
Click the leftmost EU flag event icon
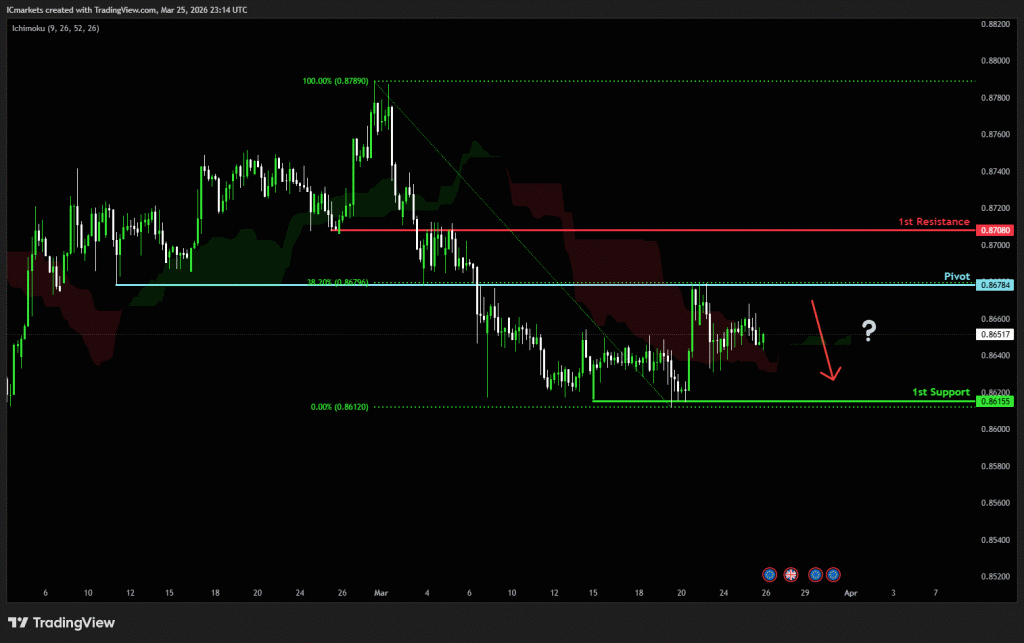(x=769, y=574)
